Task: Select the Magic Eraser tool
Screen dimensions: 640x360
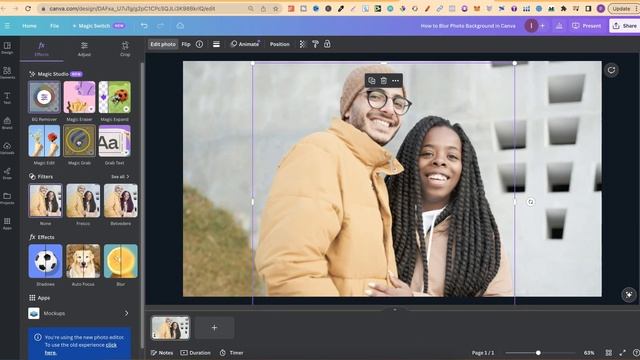Action: point(80,97)
